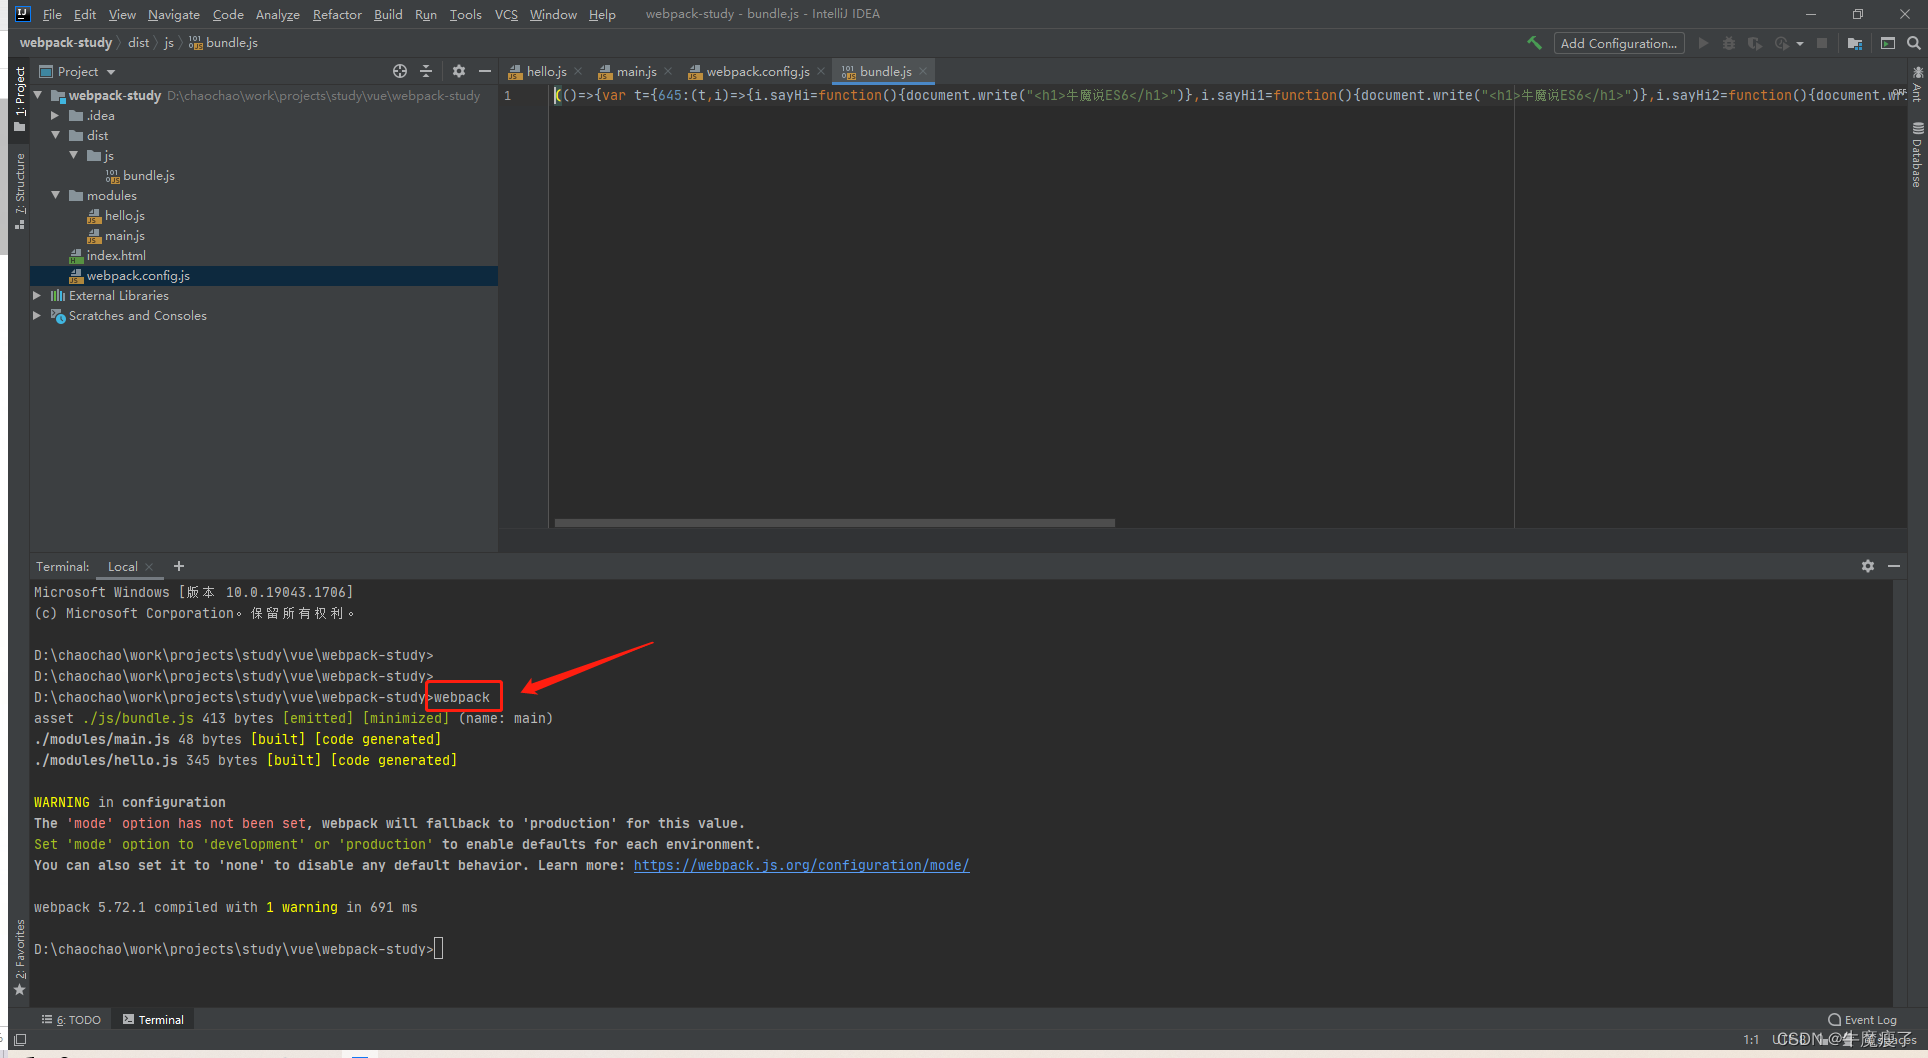This screenshot has height=1058, width=1928.
Task: Collapse the dist folder
Action: [56, 135]
